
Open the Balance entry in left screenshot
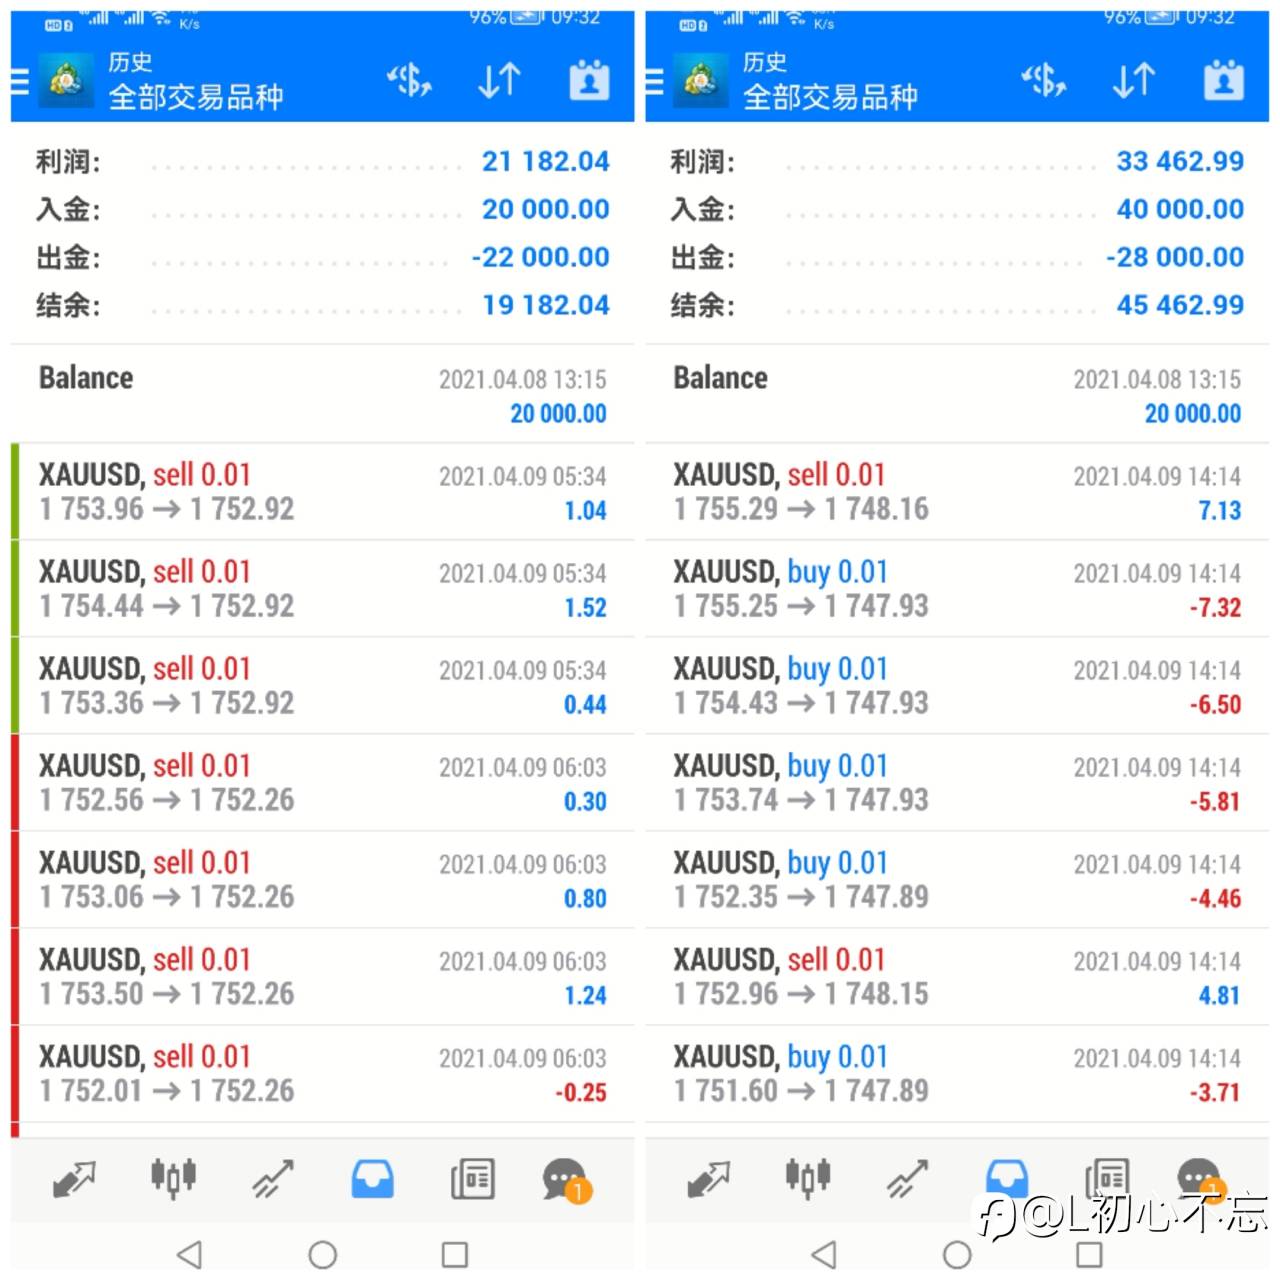point(322,394)
